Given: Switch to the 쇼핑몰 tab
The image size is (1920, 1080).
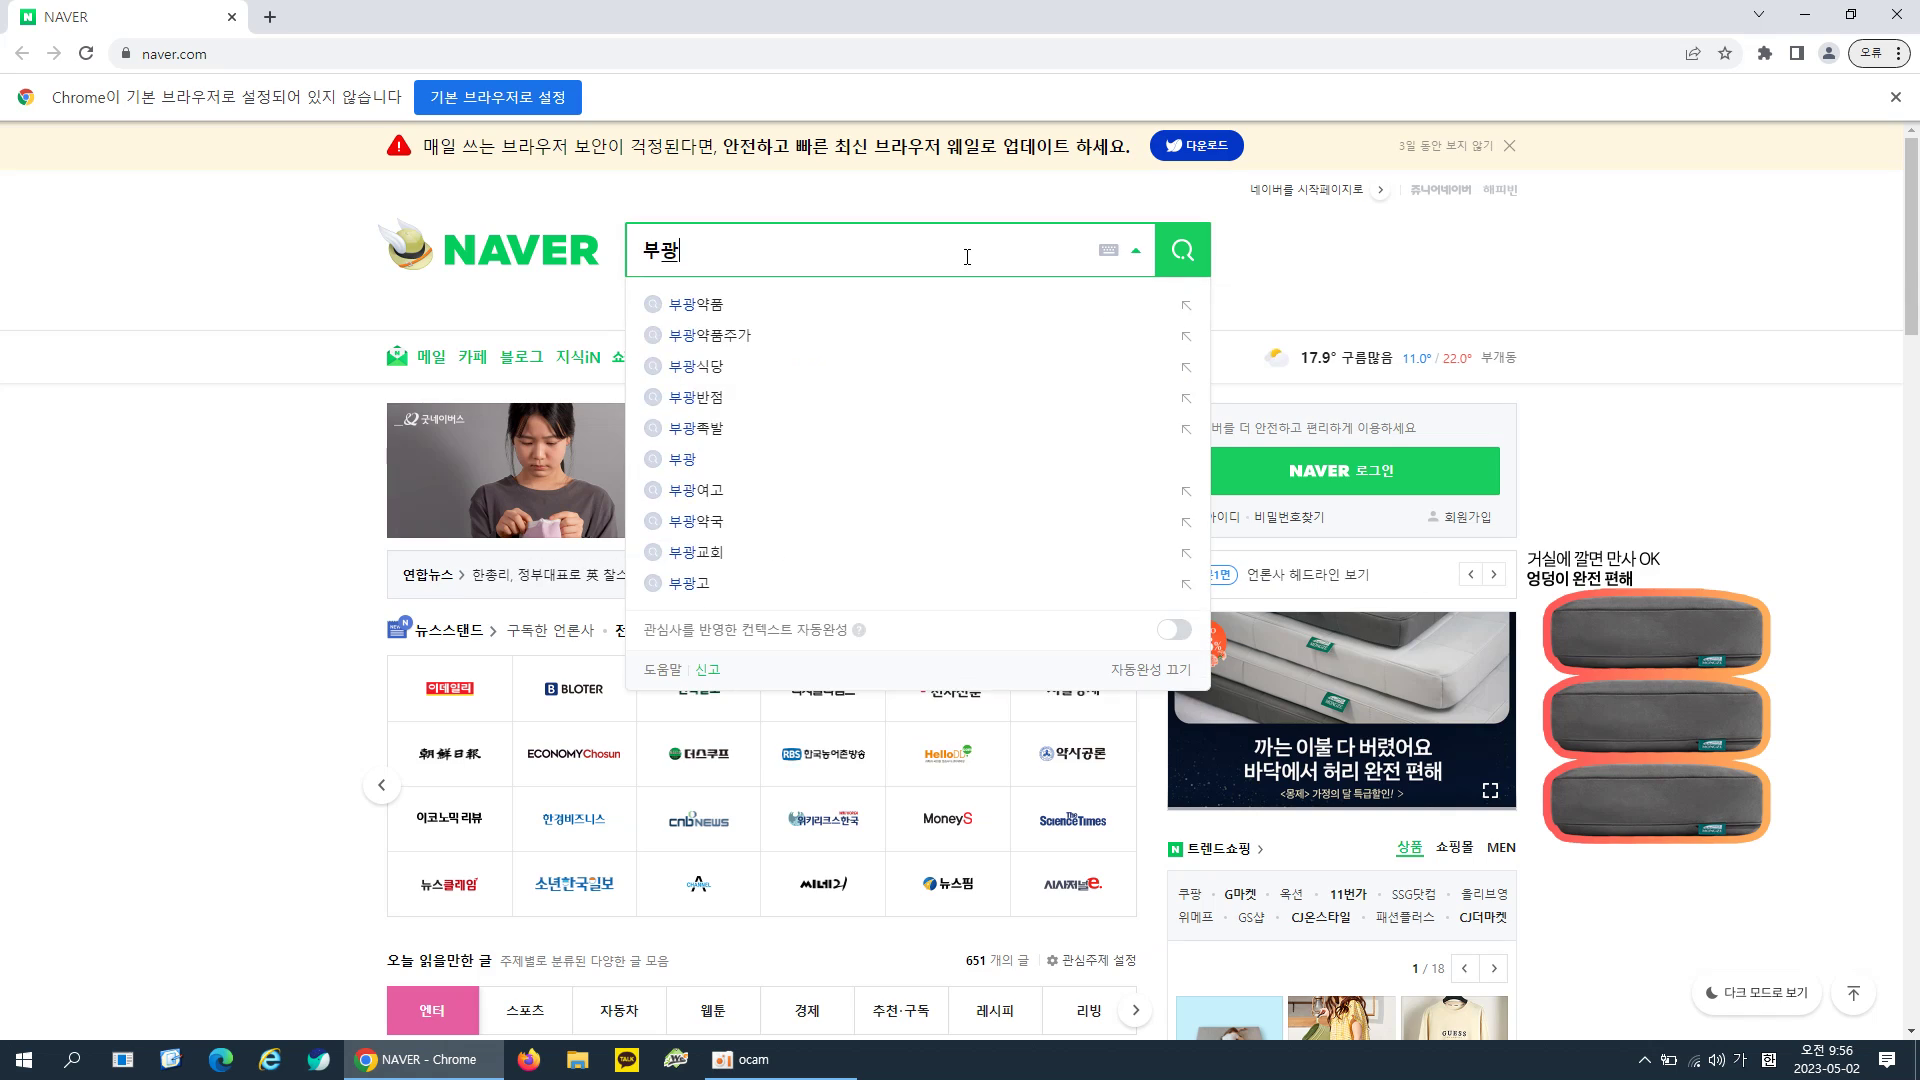Looking at the screenshot, I should click(1453, 847).
